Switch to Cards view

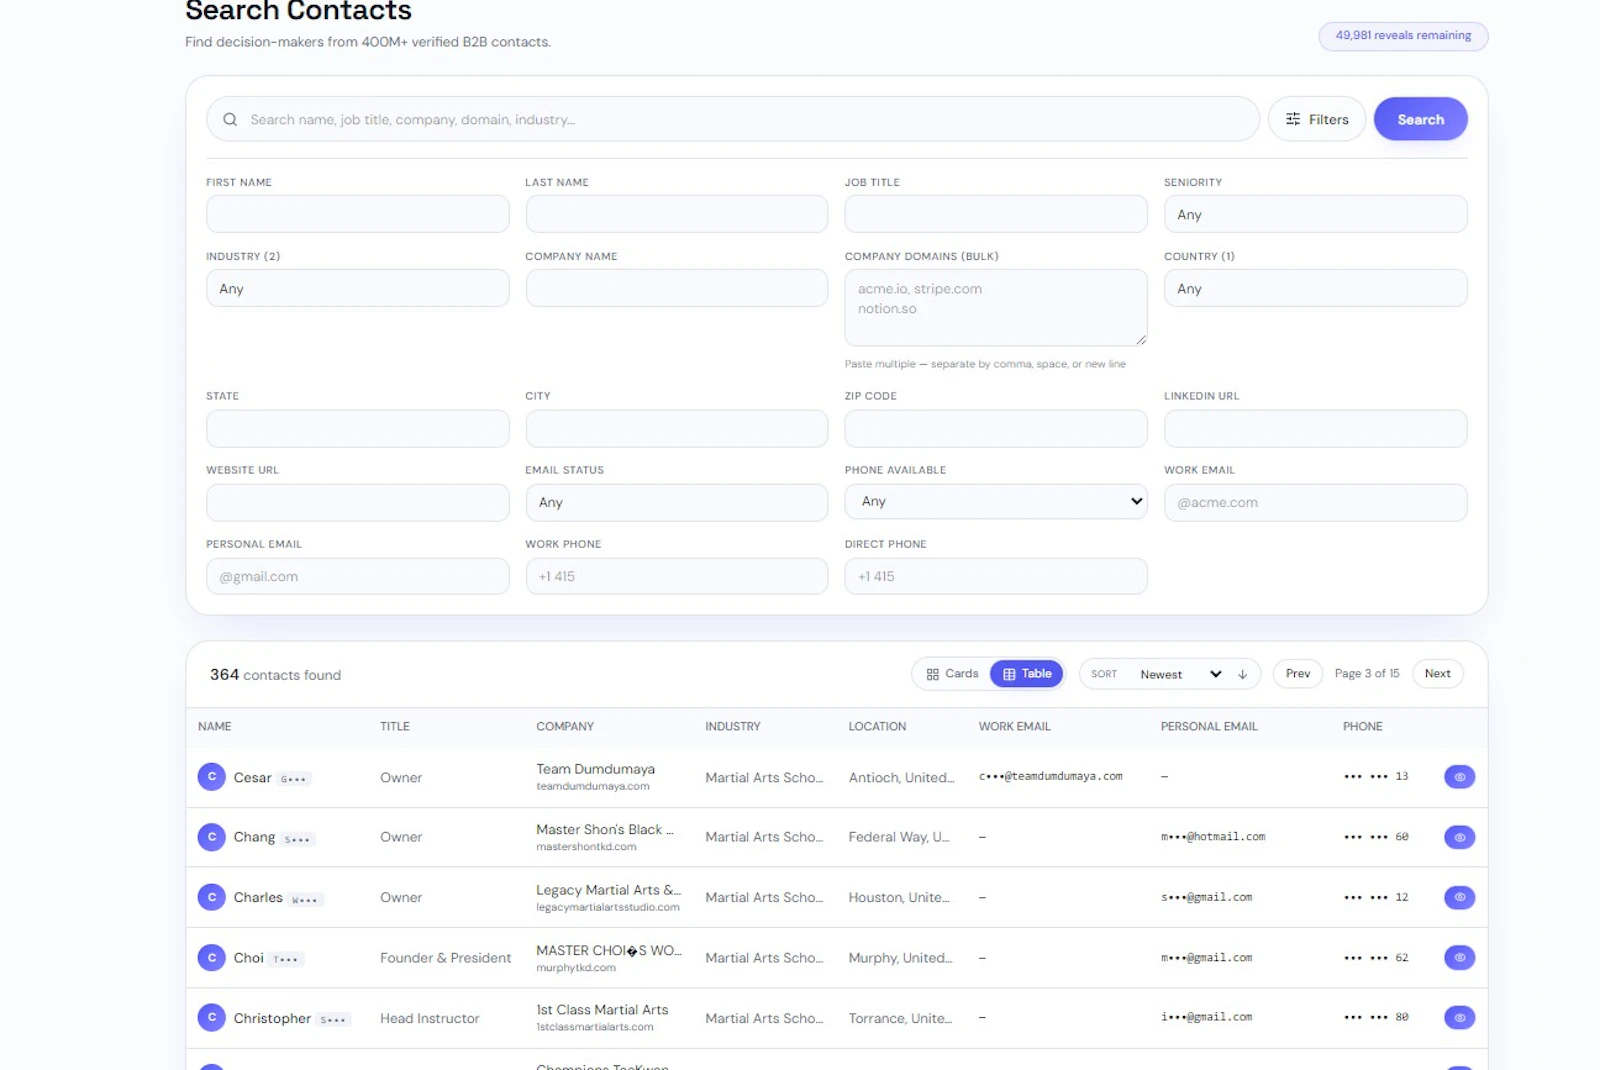(952, 674)
